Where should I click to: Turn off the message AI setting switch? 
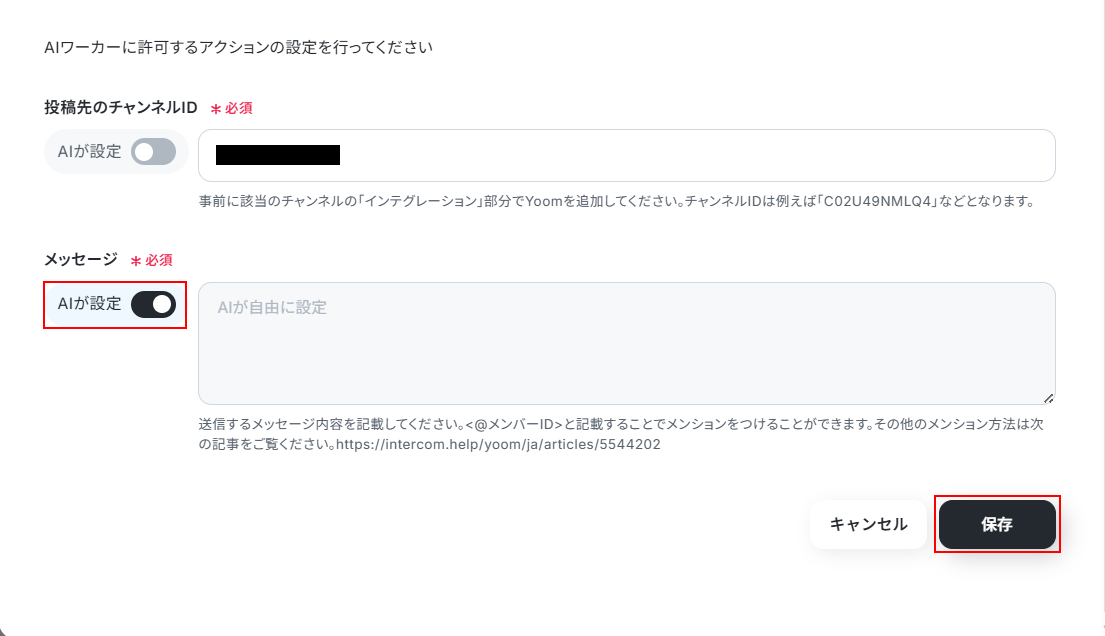(x=154, y=305)
